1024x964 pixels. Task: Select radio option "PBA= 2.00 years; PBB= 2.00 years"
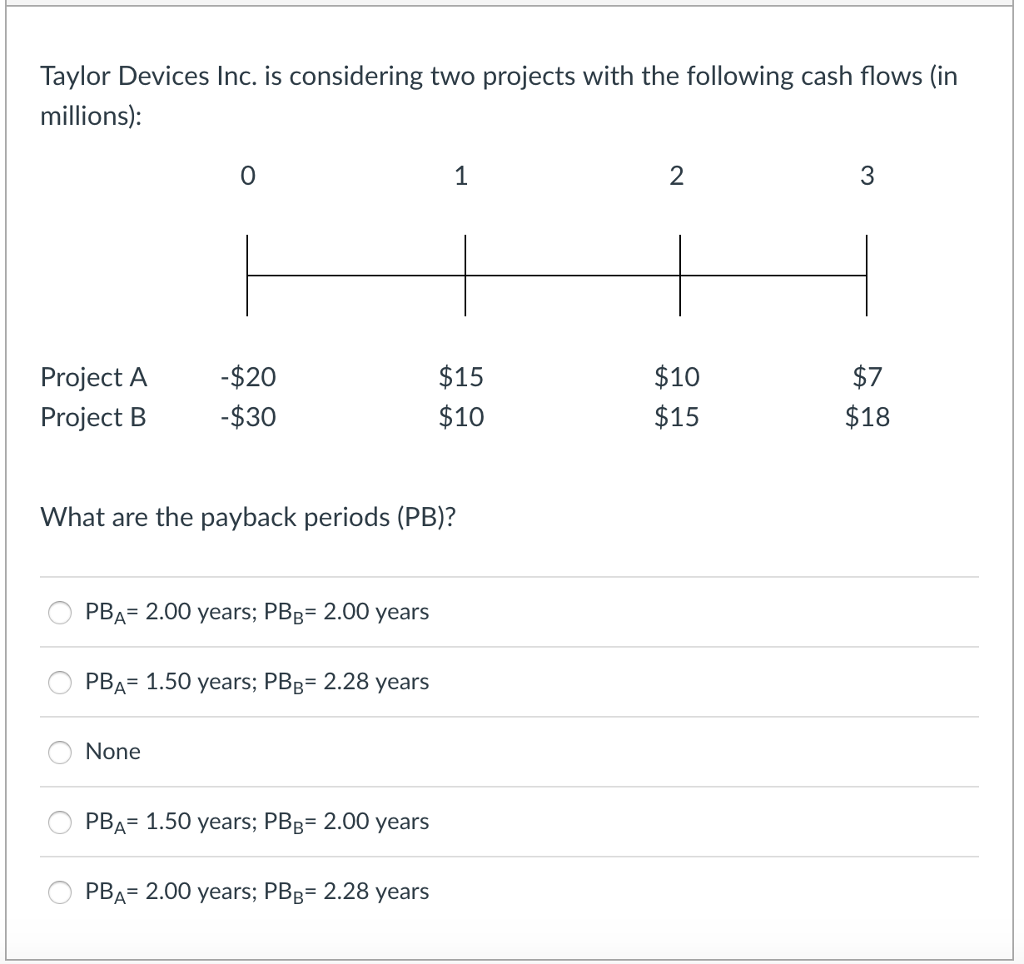(x=60, y=613)
